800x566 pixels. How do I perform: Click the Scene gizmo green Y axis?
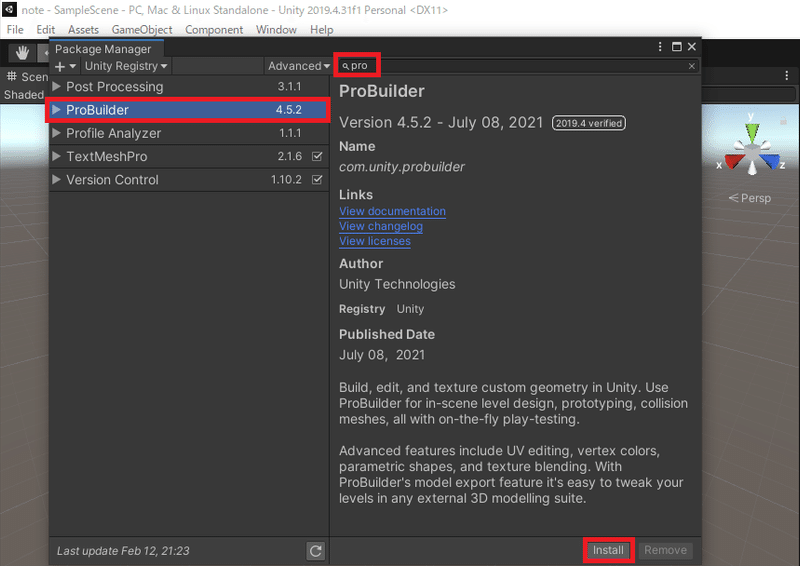click(752, 131)
